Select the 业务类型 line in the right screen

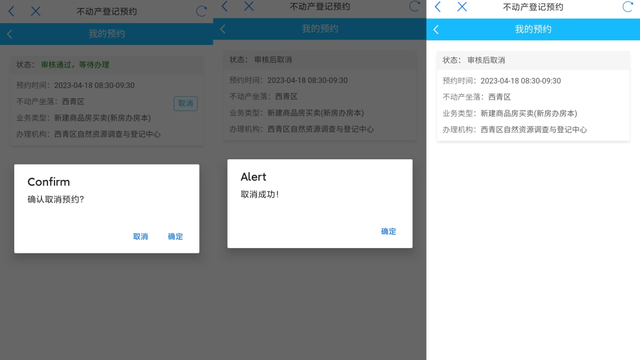(510, 113)
